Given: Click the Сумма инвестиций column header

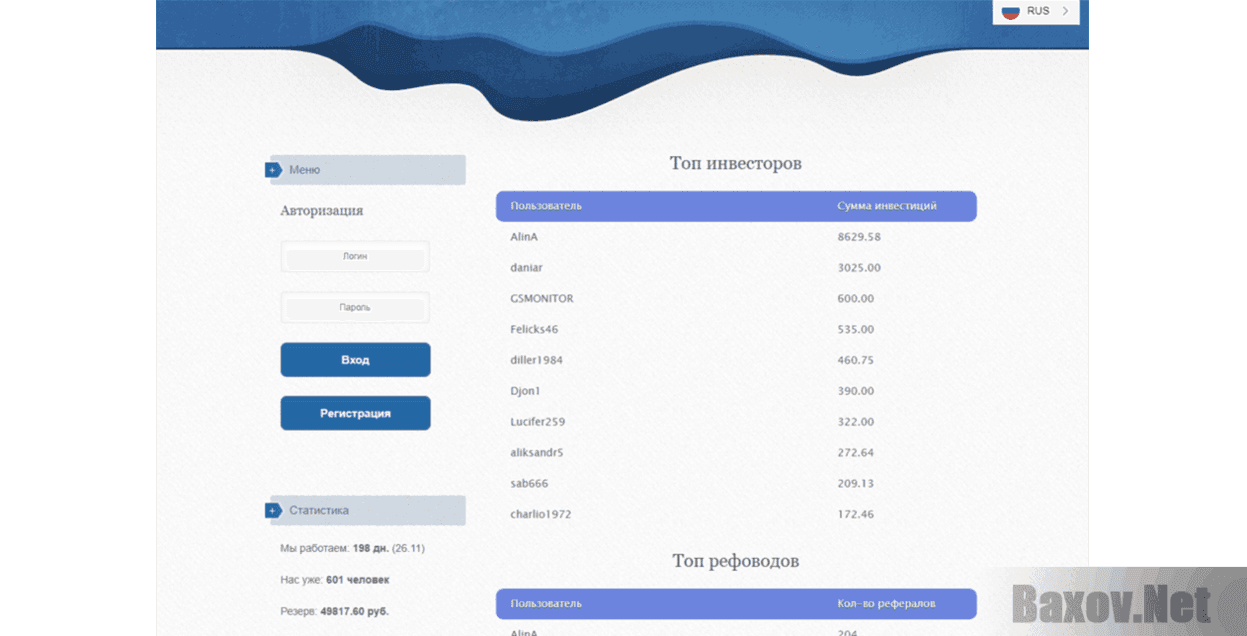Looking at the screenshot, I should 887,206.
